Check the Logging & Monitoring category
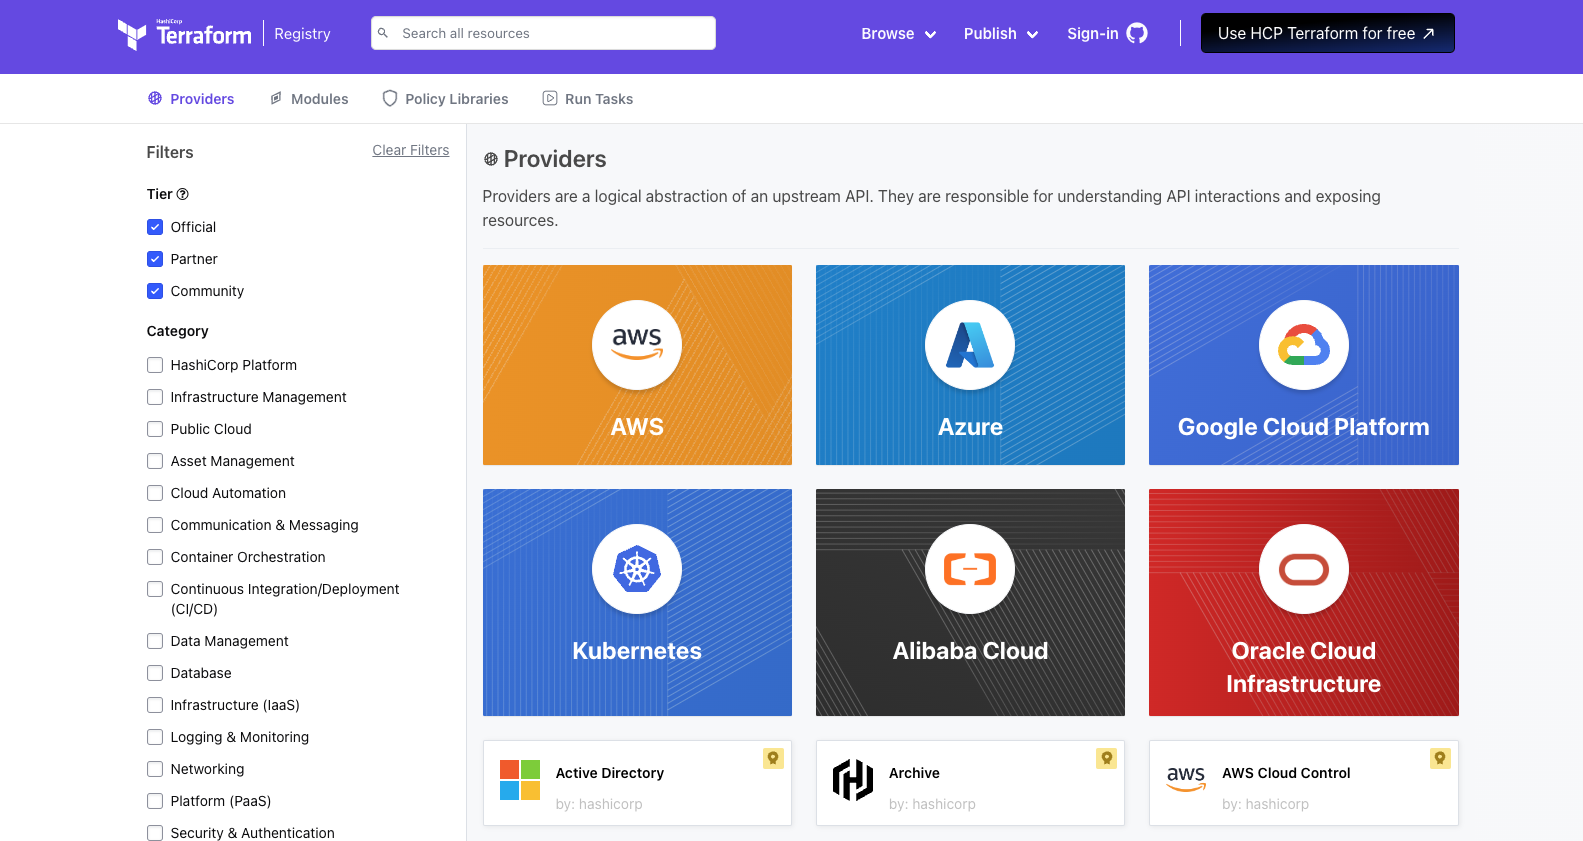Image resolution: width=1583 pixels, height=841 pixels. (x=155, y=737)
